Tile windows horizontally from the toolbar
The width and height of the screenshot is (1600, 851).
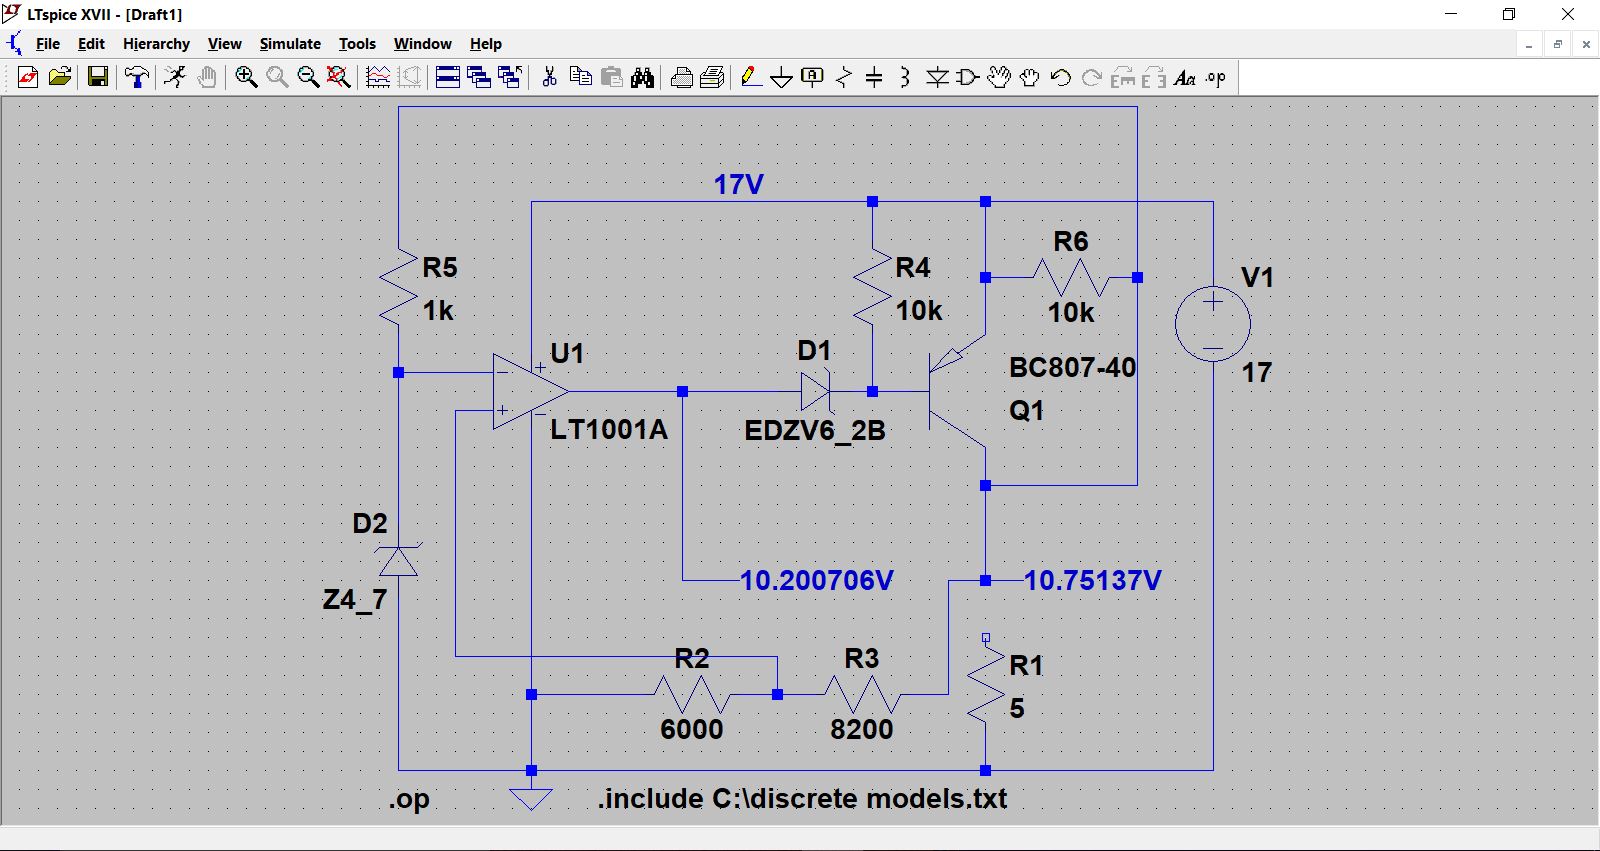point(448,77)
